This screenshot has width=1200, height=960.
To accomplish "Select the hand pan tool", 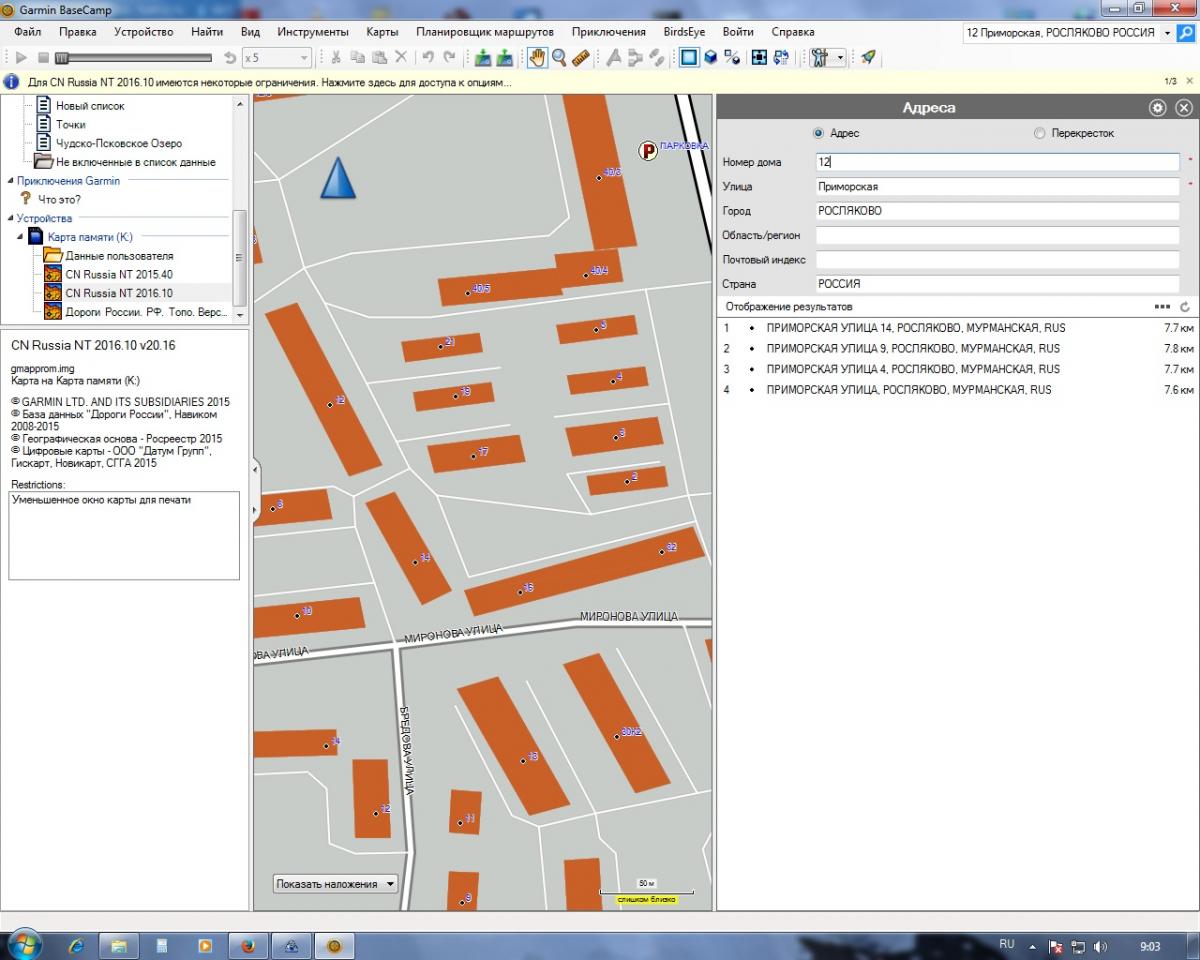I will (x=538, y=58).
